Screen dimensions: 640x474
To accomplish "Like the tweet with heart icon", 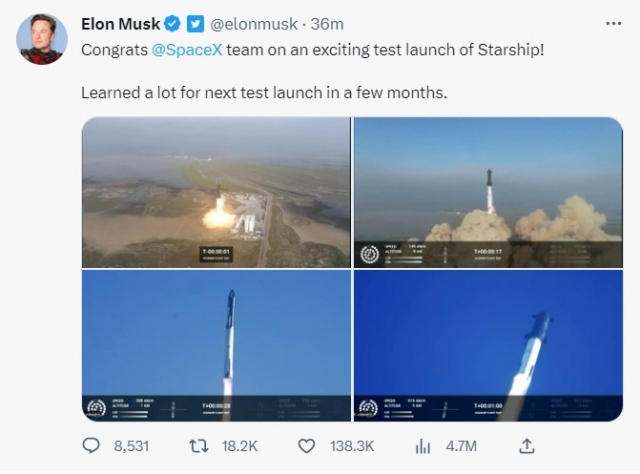I will point(307,446).
